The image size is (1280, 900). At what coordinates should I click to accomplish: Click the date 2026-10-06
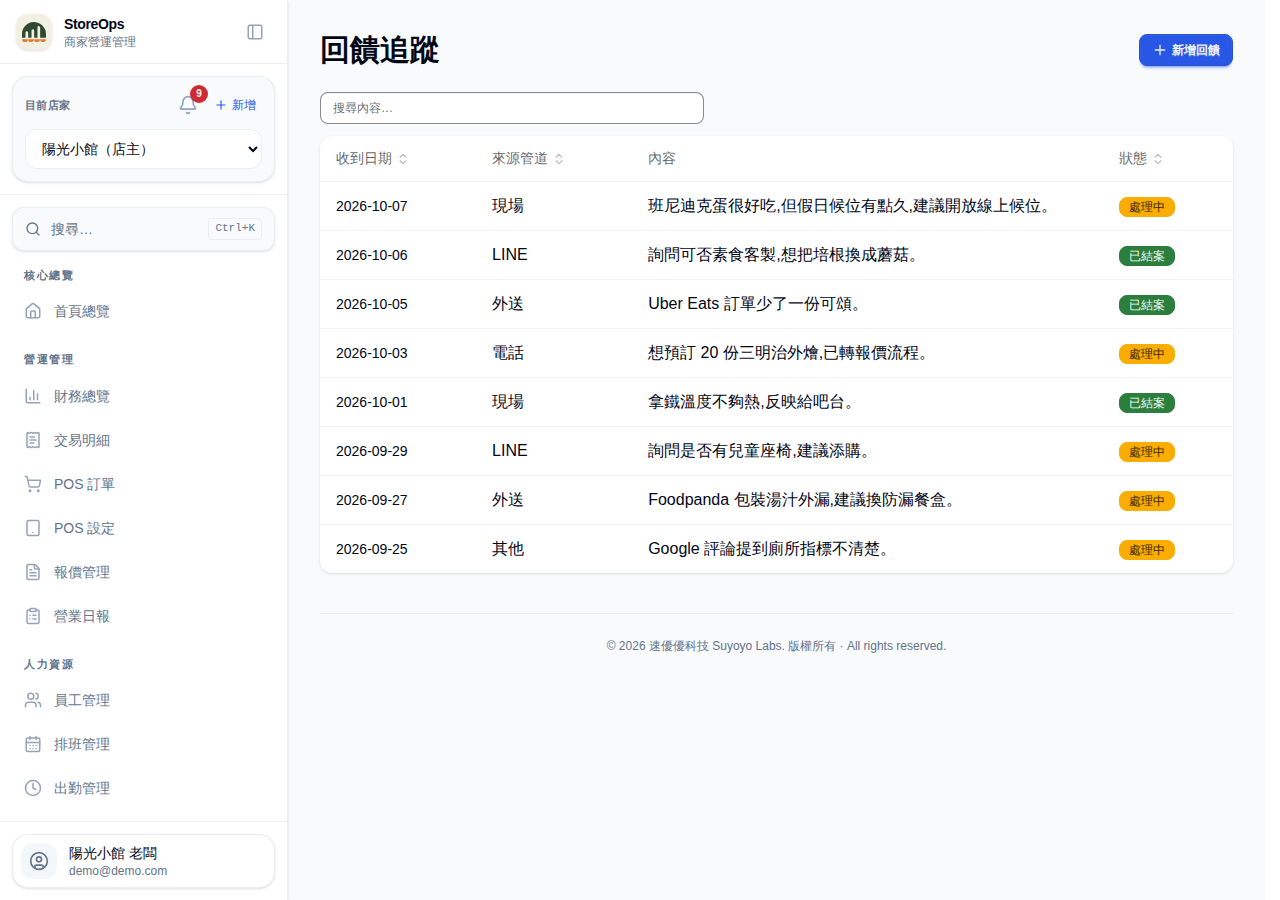click(372, 255)
